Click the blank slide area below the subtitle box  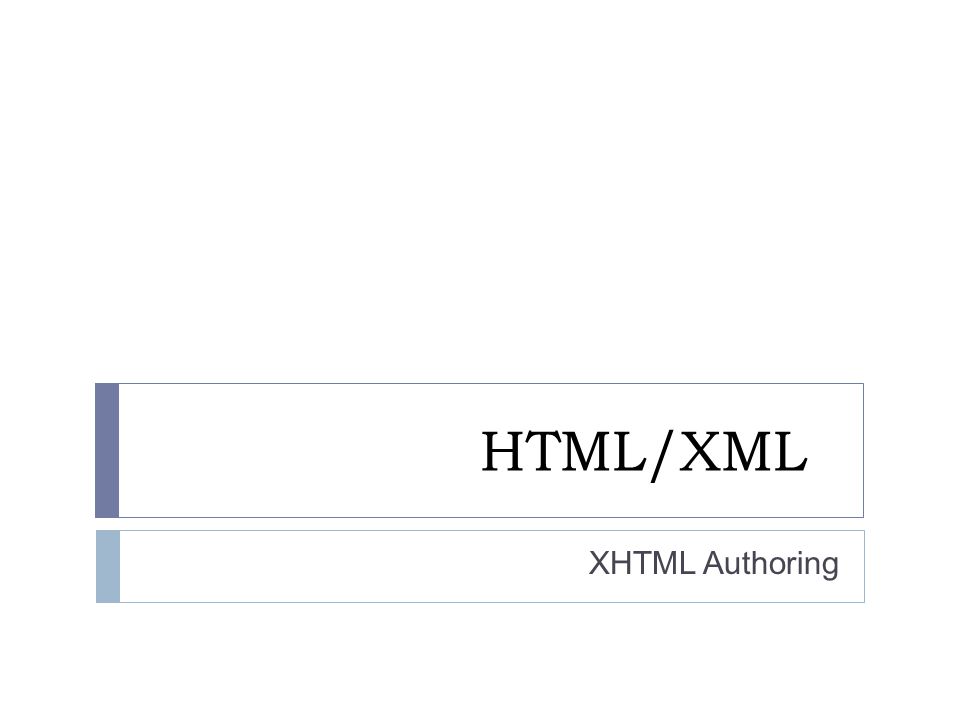pos(480,661)
